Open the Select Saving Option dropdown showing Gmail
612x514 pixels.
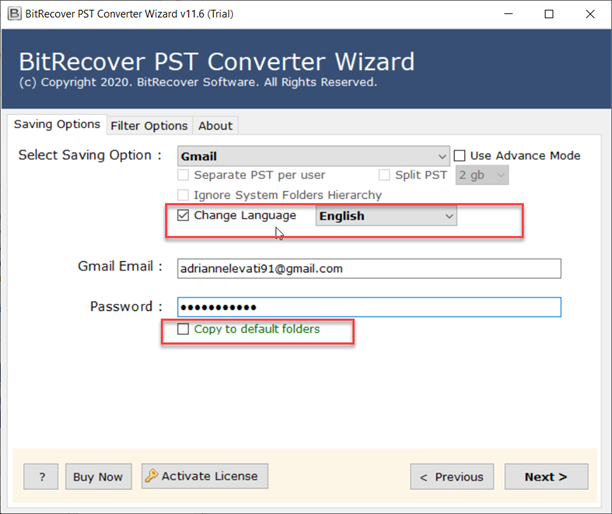pos(313,156)
